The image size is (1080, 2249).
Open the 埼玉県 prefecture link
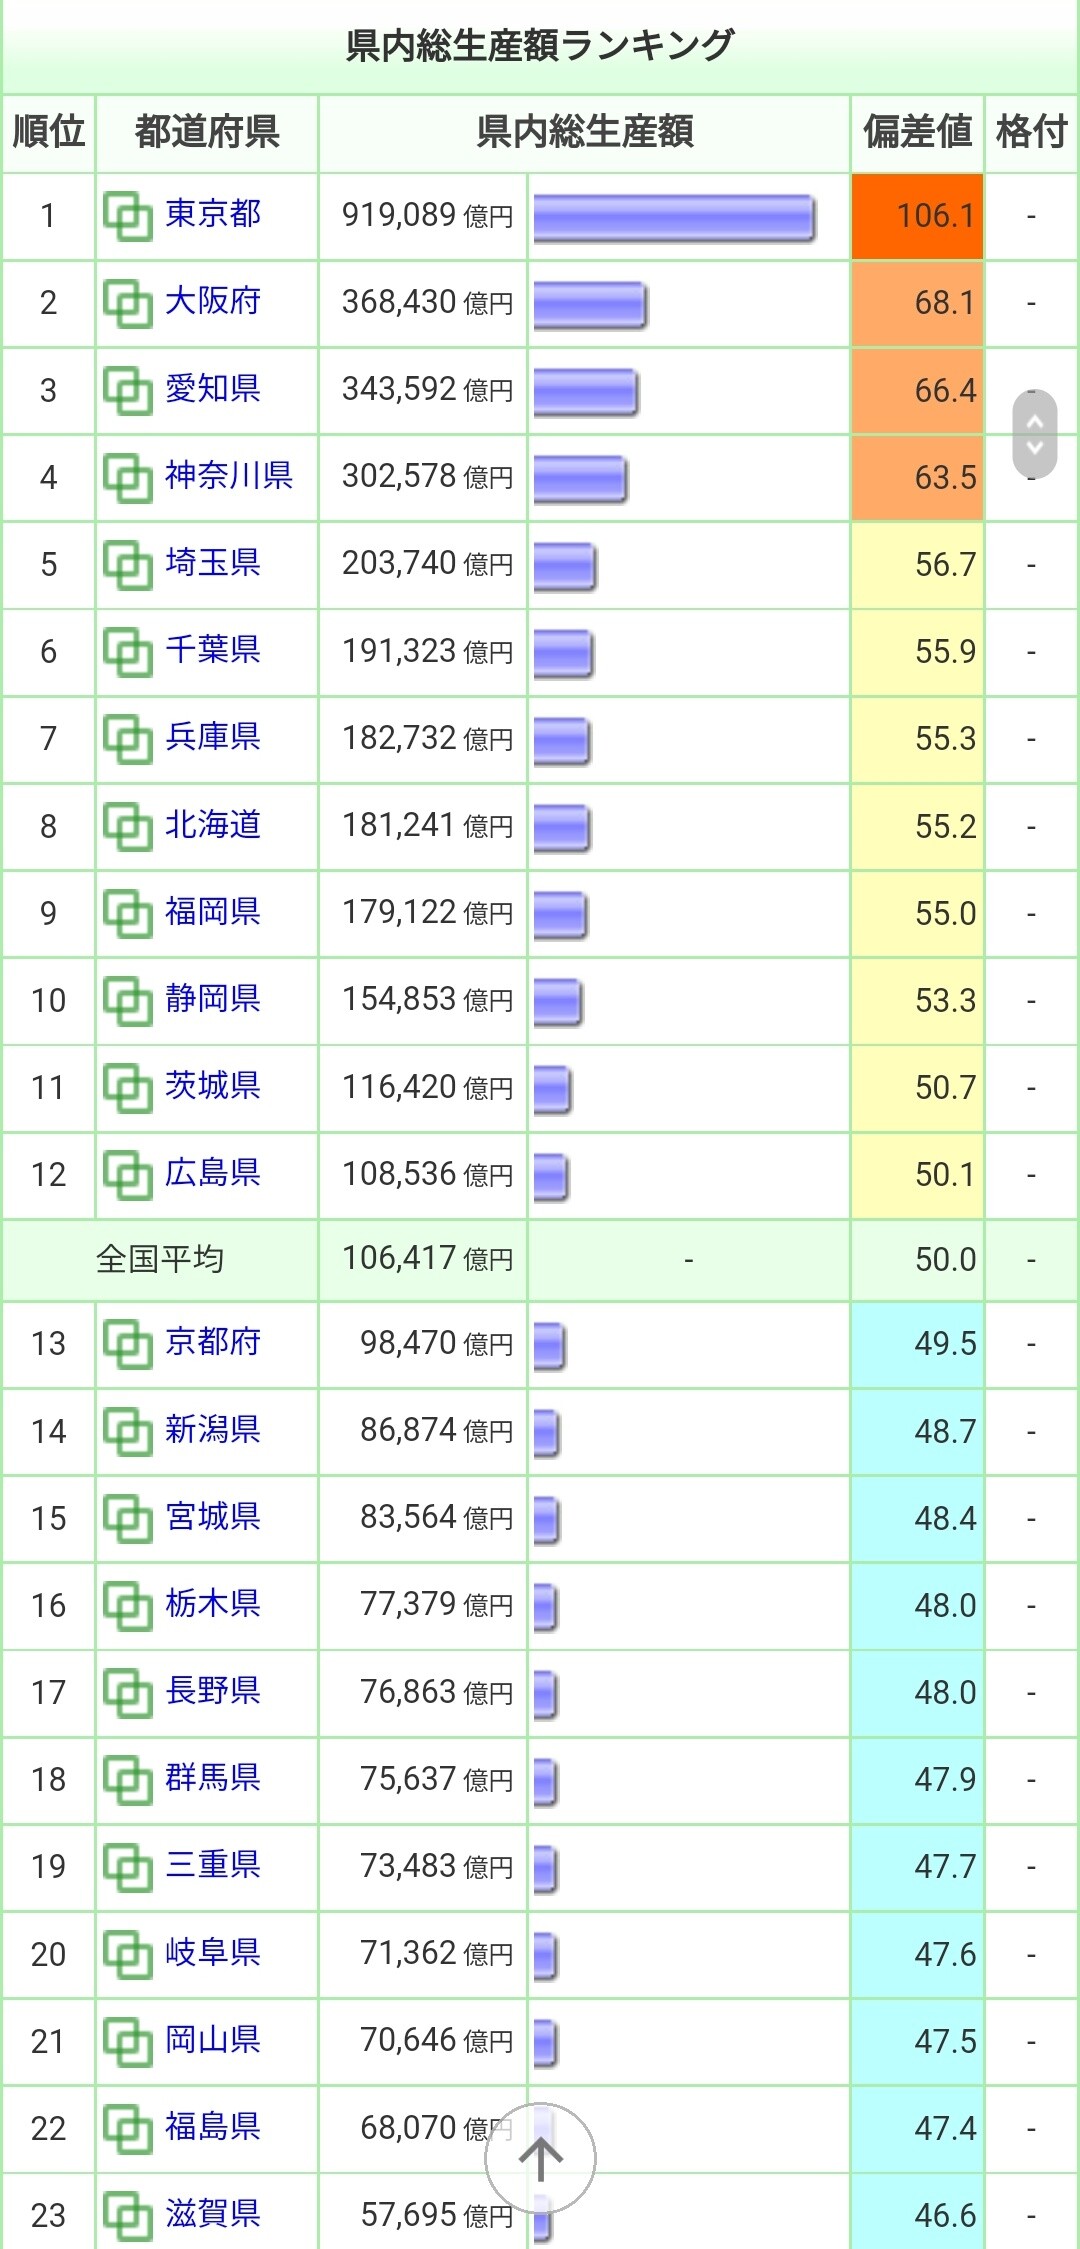coord(213,562)
